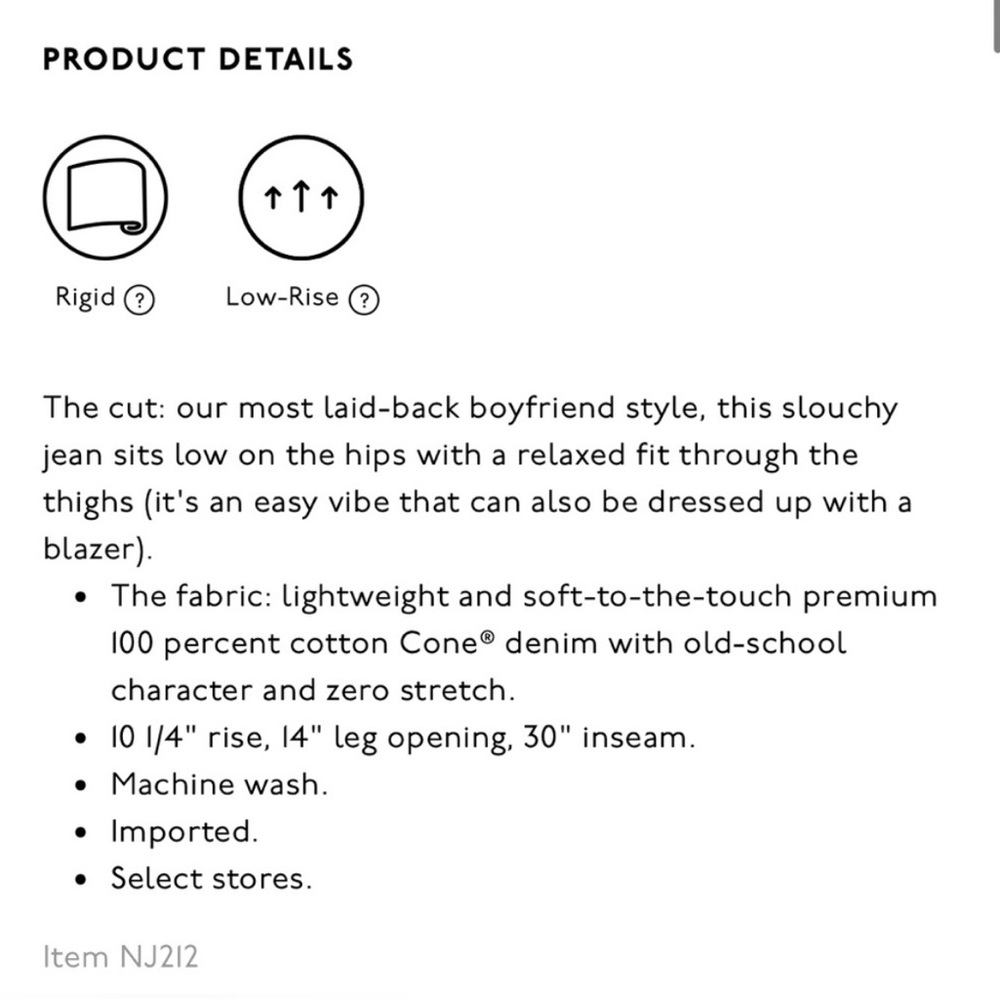Screen dimensions: 1000x1000
Task: Click the word 'Cone' in fabric description
Action: point(439,643)
